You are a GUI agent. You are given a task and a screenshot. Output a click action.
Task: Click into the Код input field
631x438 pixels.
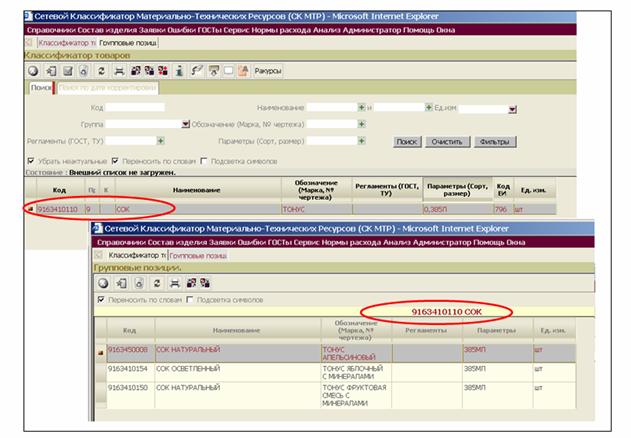pyautogui.click(x=135, y=107)
